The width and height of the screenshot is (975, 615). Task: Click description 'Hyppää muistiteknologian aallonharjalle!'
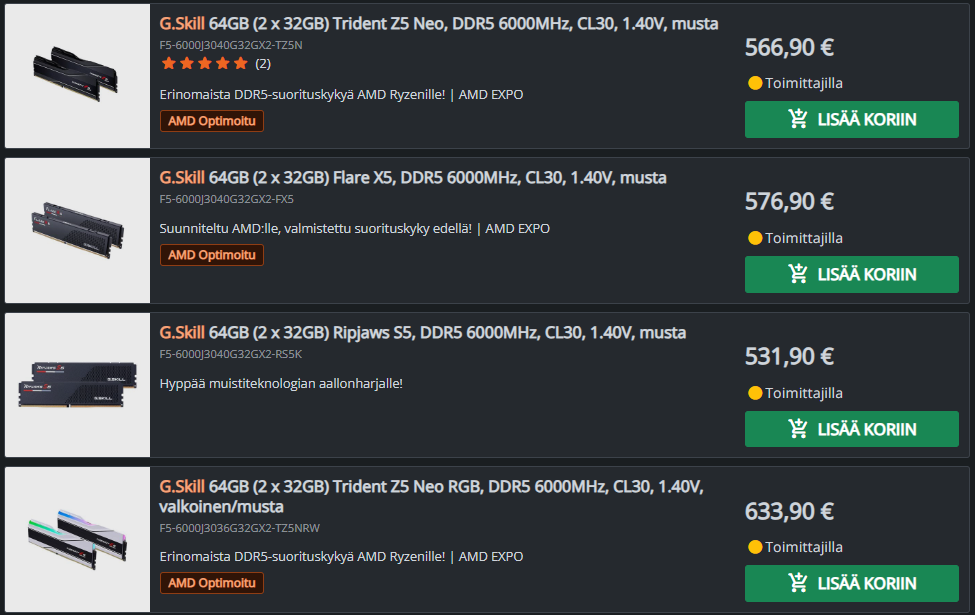coord(281,384)
